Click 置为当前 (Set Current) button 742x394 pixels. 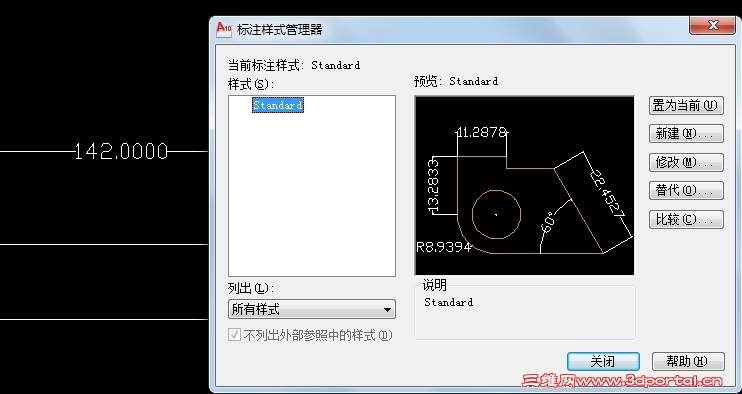click(686, 105)
